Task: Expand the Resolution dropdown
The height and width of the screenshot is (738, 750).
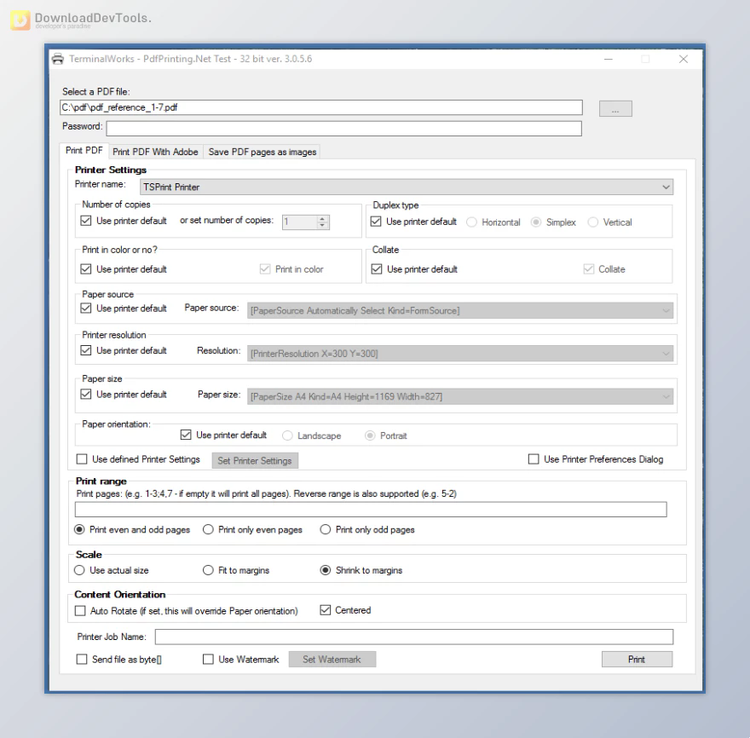Action: [460, 354]
